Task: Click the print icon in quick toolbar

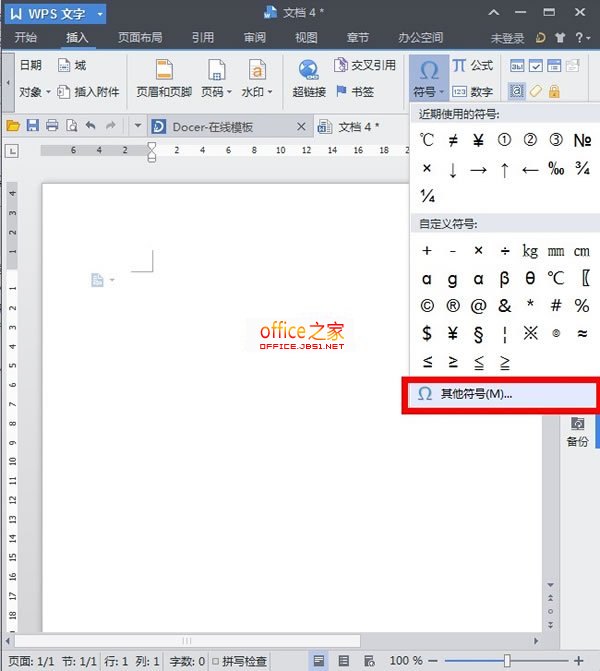Action: (52, 126)
